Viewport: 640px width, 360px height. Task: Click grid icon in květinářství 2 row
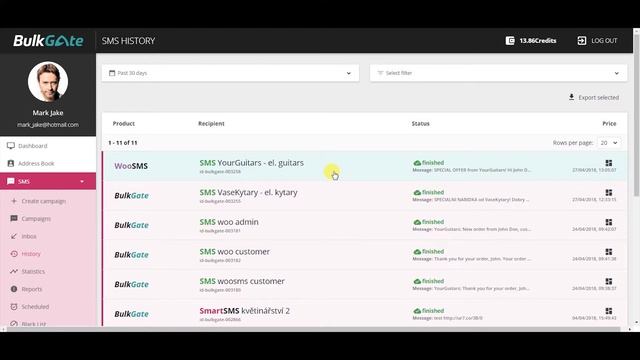click(609, 311)
